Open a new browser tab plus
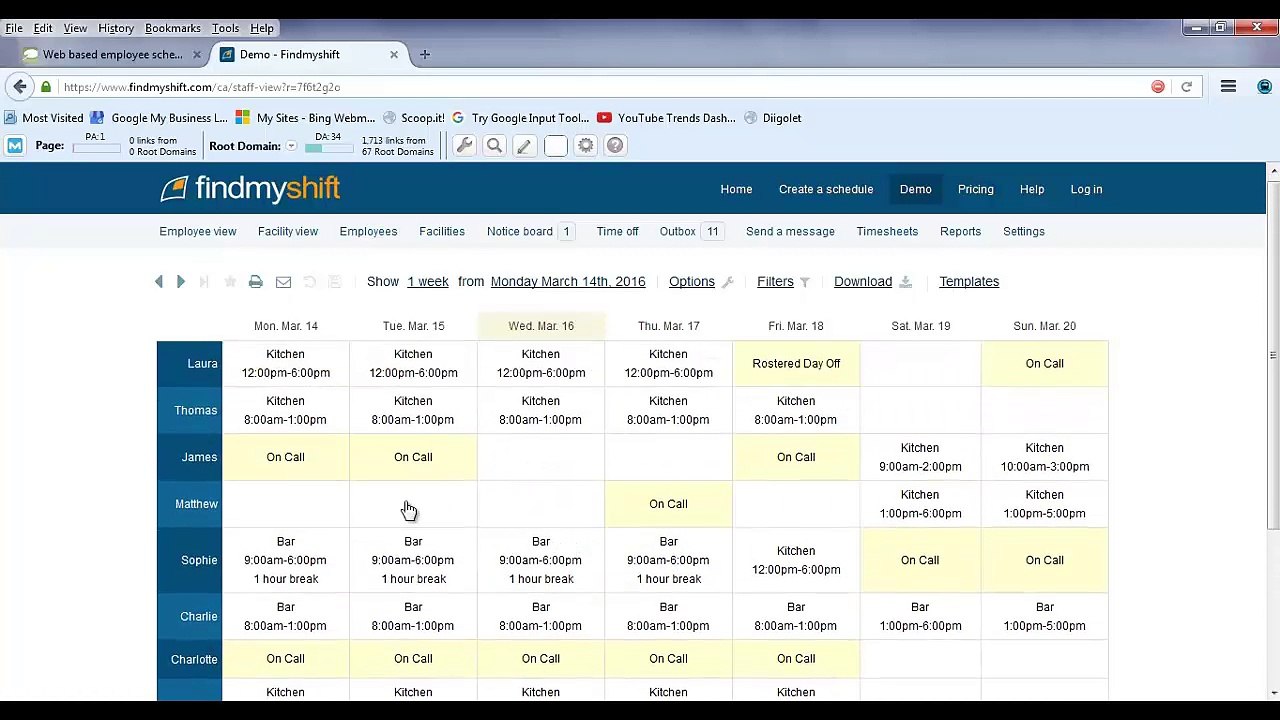Viewport: 1280px width, 720px height. [425, 54]
